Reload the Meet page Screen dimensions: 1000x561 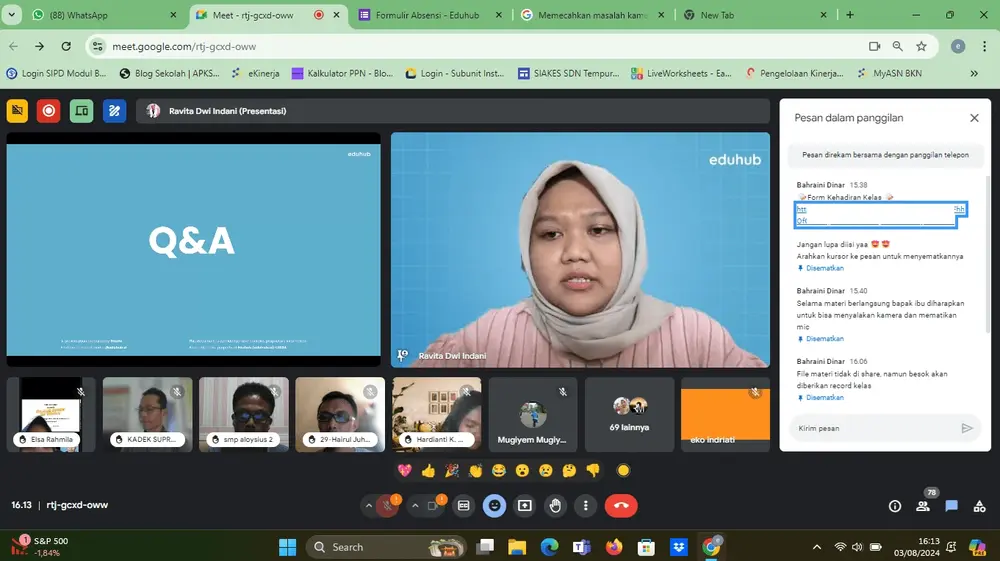point(66,46)
